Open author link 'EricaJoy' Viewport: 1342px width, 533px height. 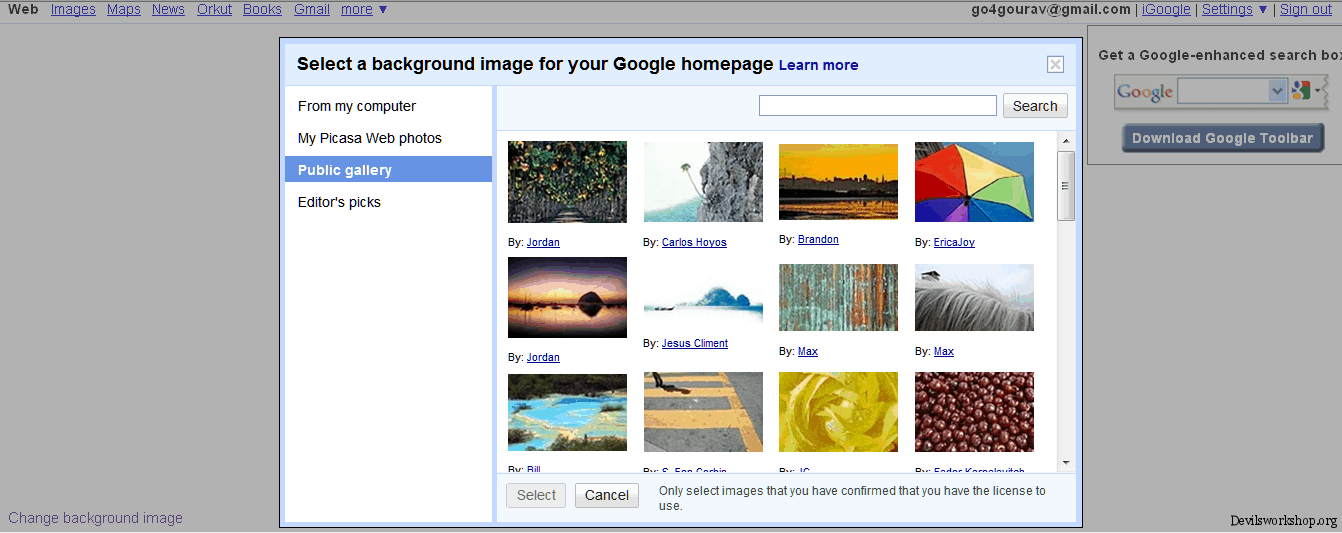(x=954, y=243)
